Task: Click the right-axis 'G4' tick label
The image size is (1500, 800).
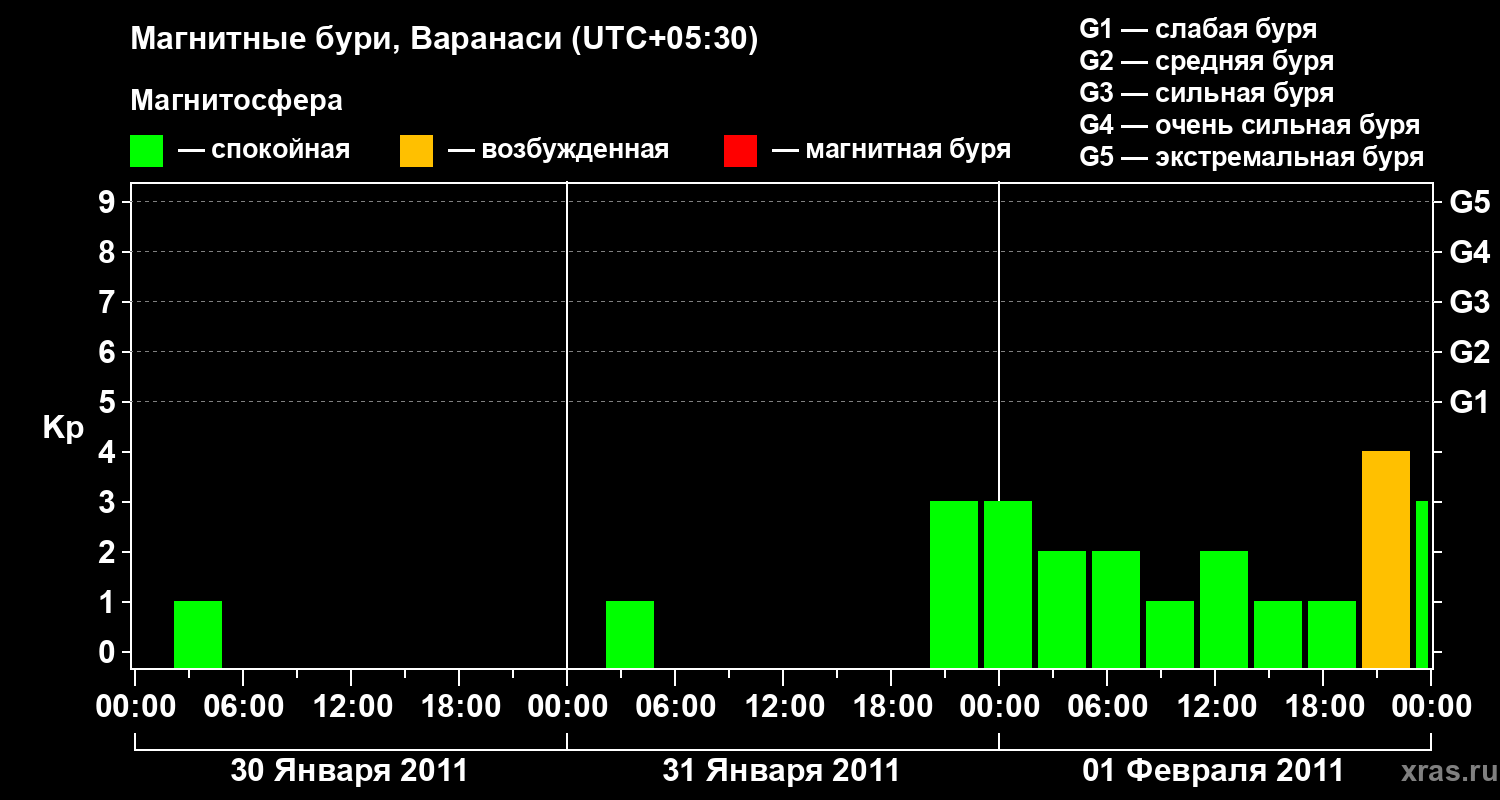Action: (1469, 253)
